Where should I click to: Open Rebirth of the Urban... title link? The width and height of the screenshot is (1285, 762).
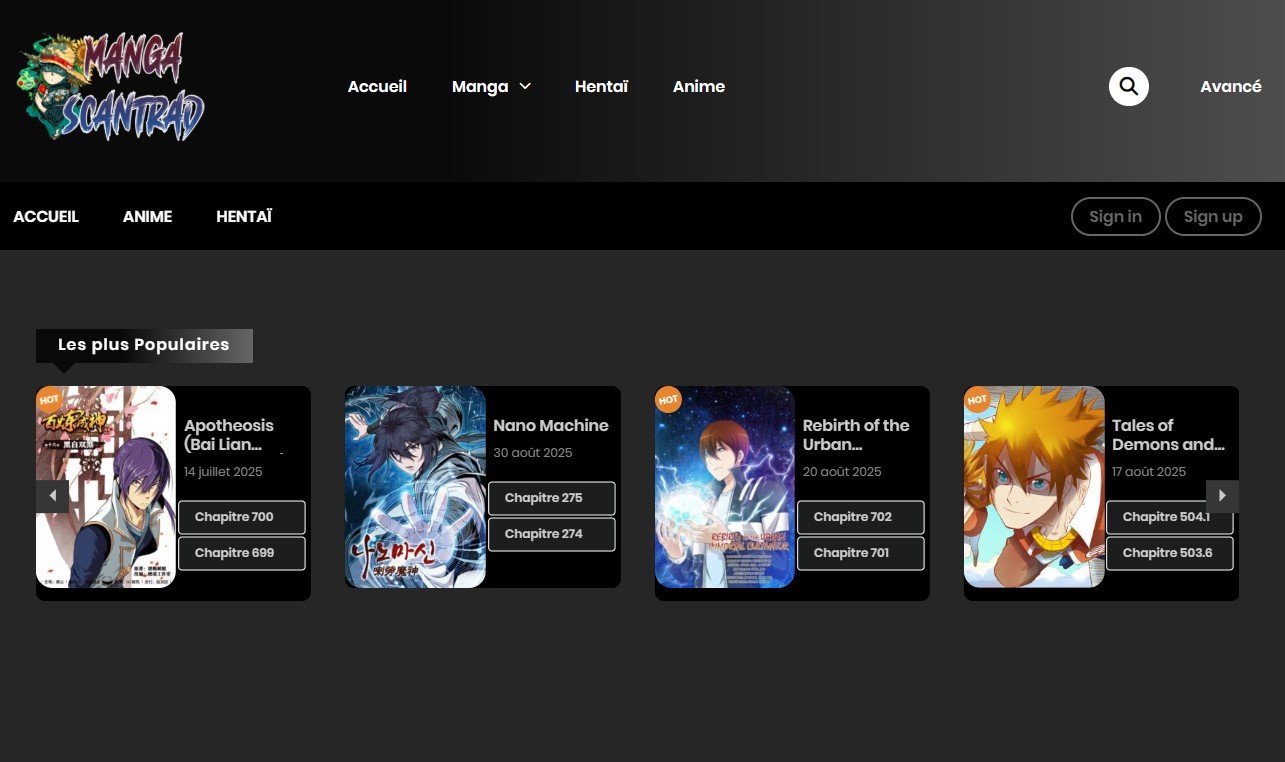(x=856, y=435)
